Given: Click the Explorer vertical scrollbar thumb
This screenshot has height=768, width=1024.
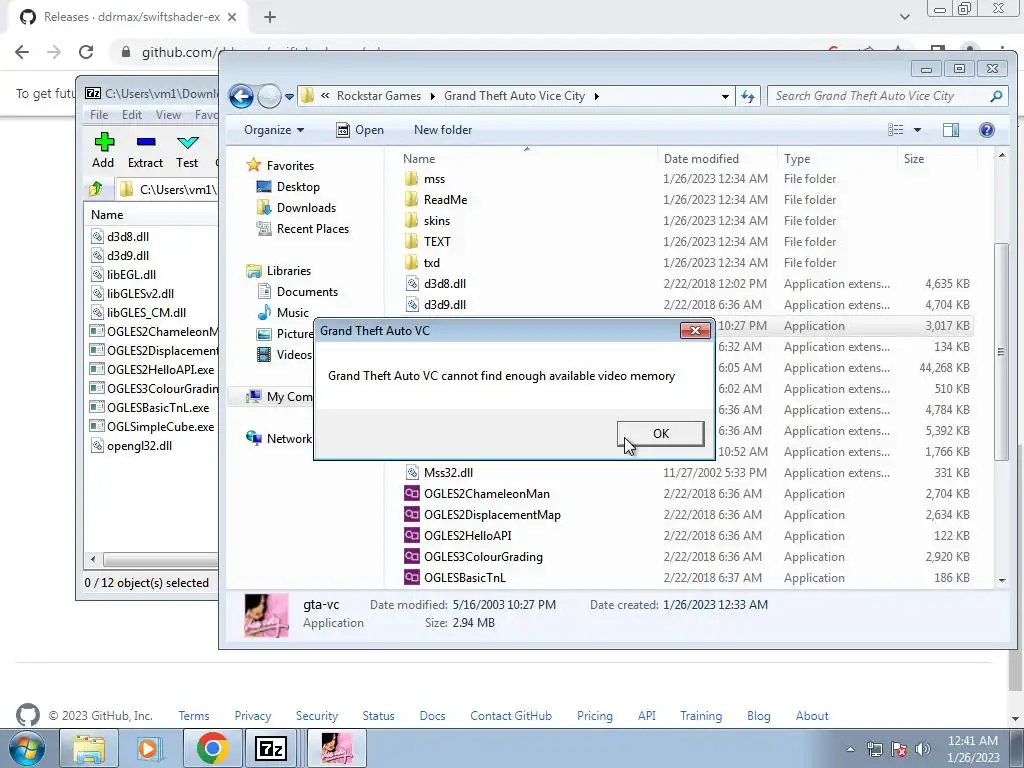Looking at the screenshot, I should click(x=1001, y=351).
